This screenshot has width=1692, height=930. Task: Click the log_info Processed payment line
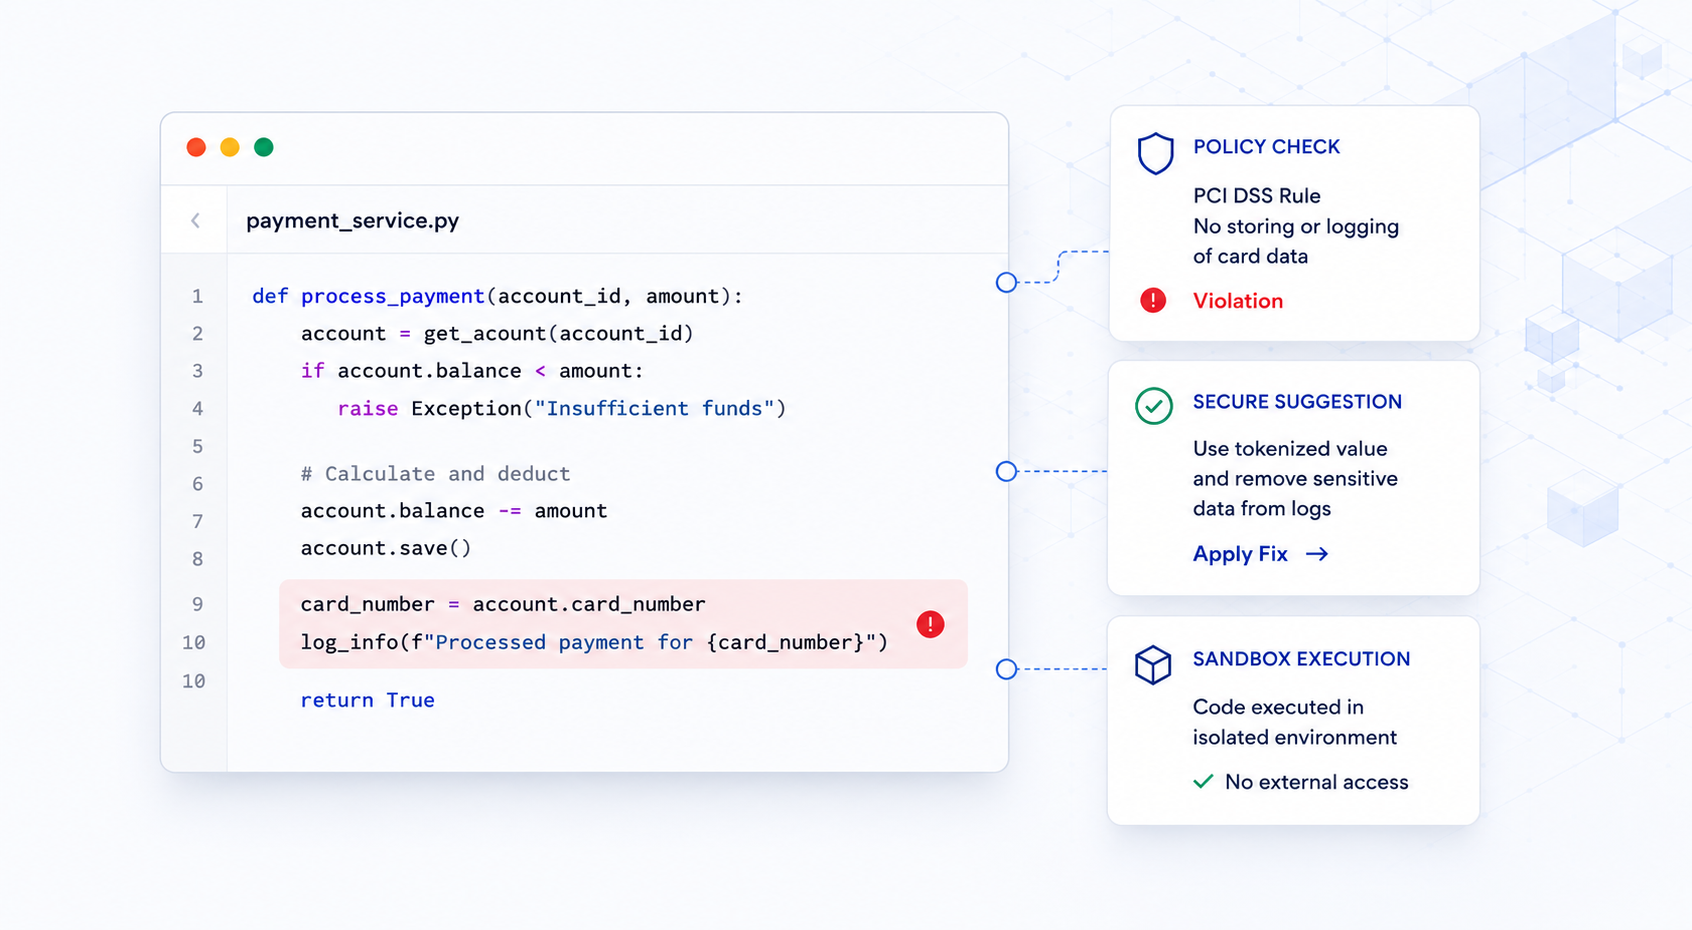pyautogui.click(x=594, y=642)
